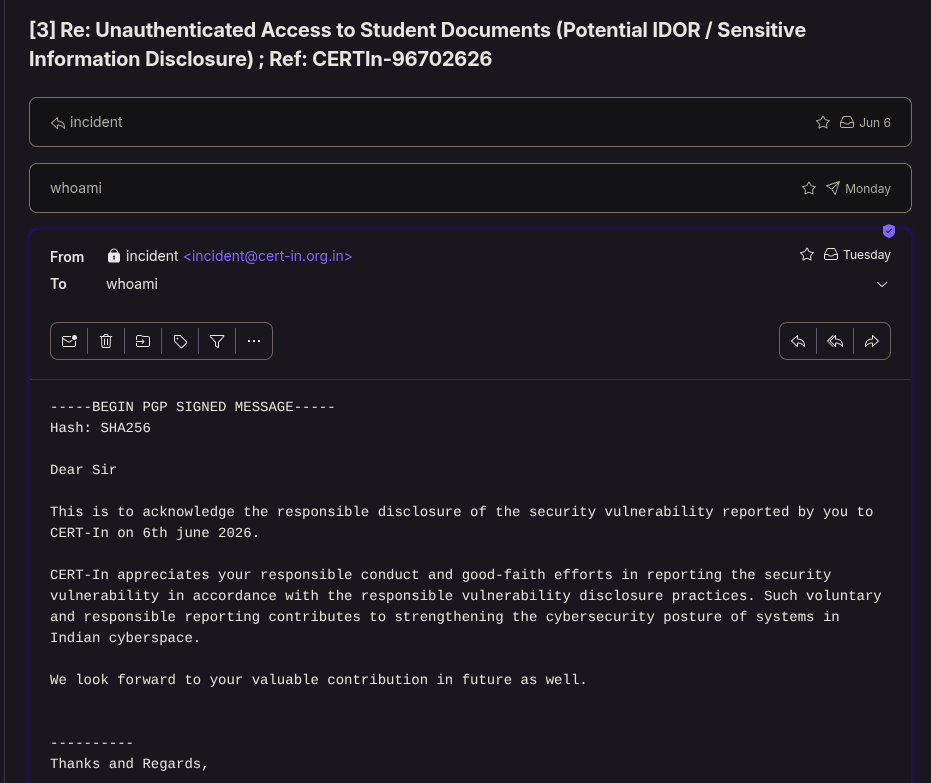Image resolution: width=931 pixels, height=783 pixels.
Task: Click the sent paper-plane icon beside Monday
Action: click(x=833, y=188)
